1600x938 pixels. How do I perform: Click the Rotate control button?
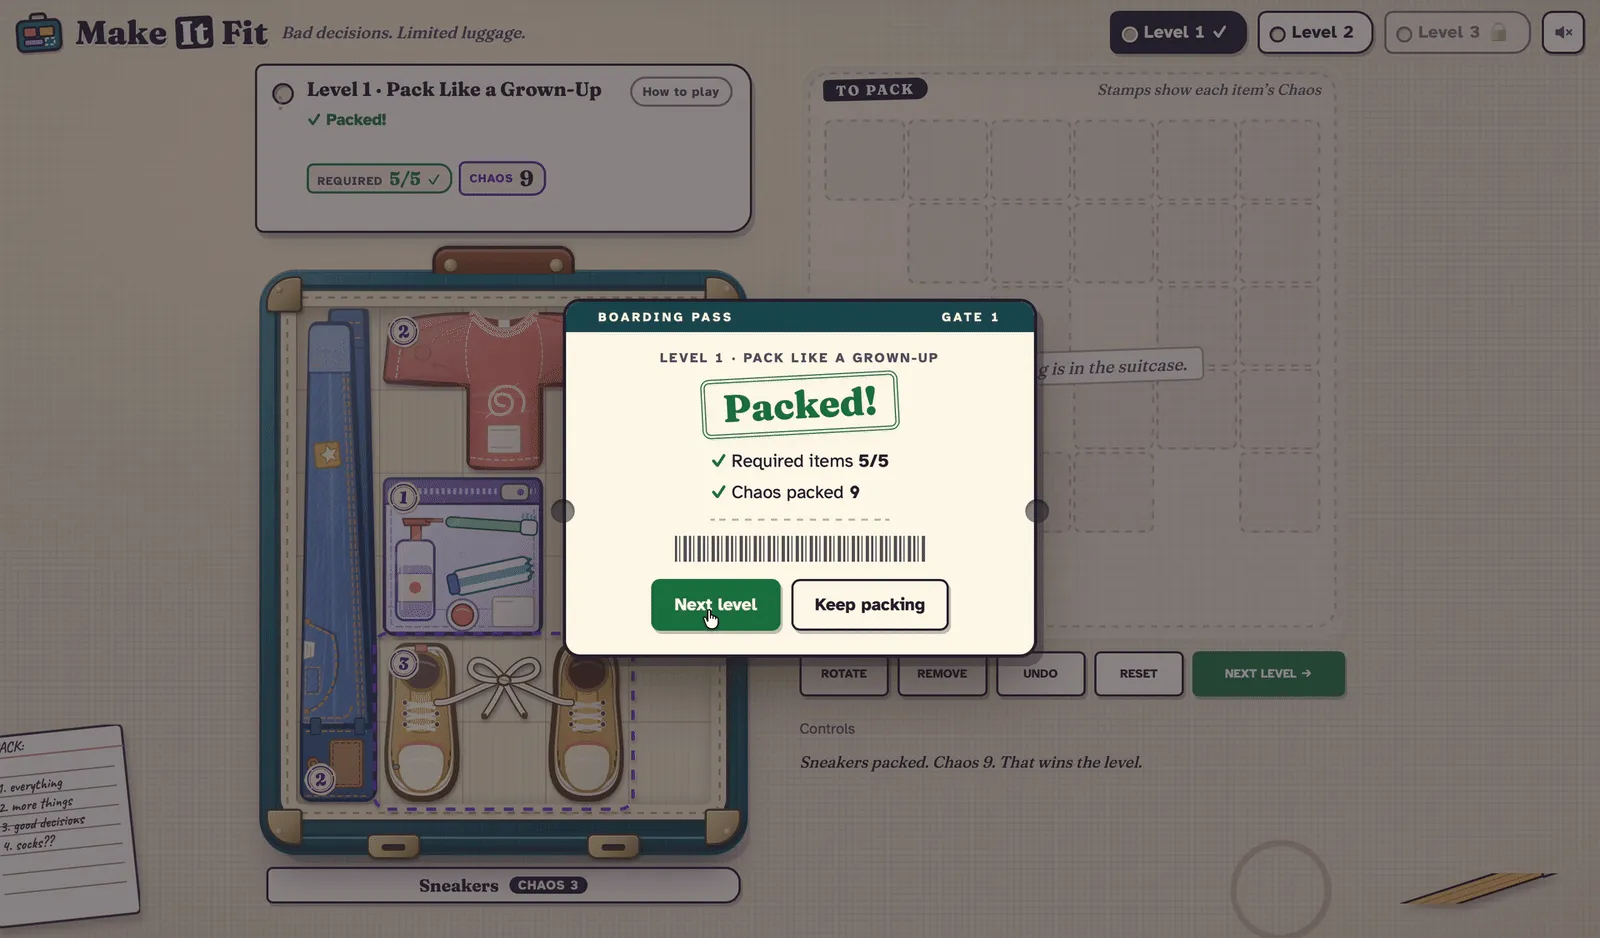coord(844,674)
